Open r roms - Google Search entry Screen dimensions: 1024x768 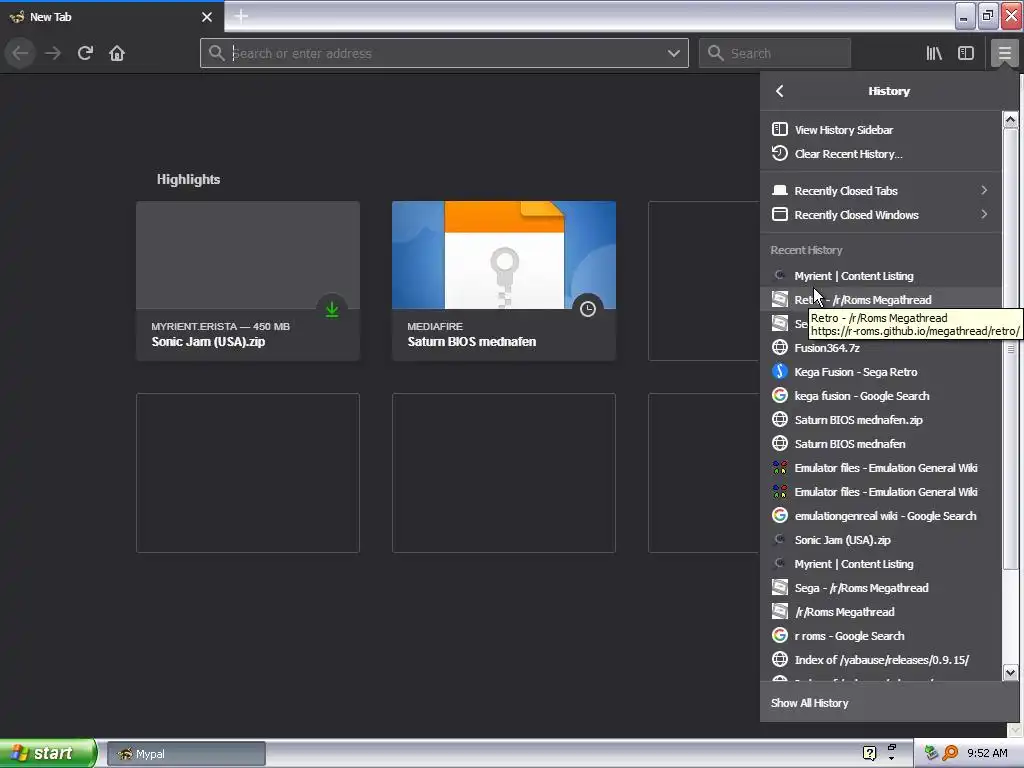pos(880,635)
